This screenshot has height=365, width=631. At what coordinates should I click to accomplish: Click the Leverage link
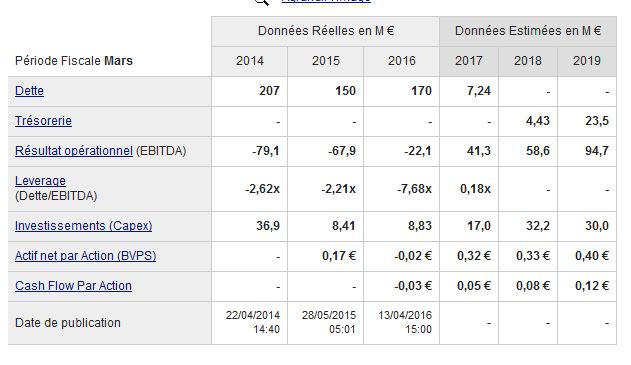point(40,181)
